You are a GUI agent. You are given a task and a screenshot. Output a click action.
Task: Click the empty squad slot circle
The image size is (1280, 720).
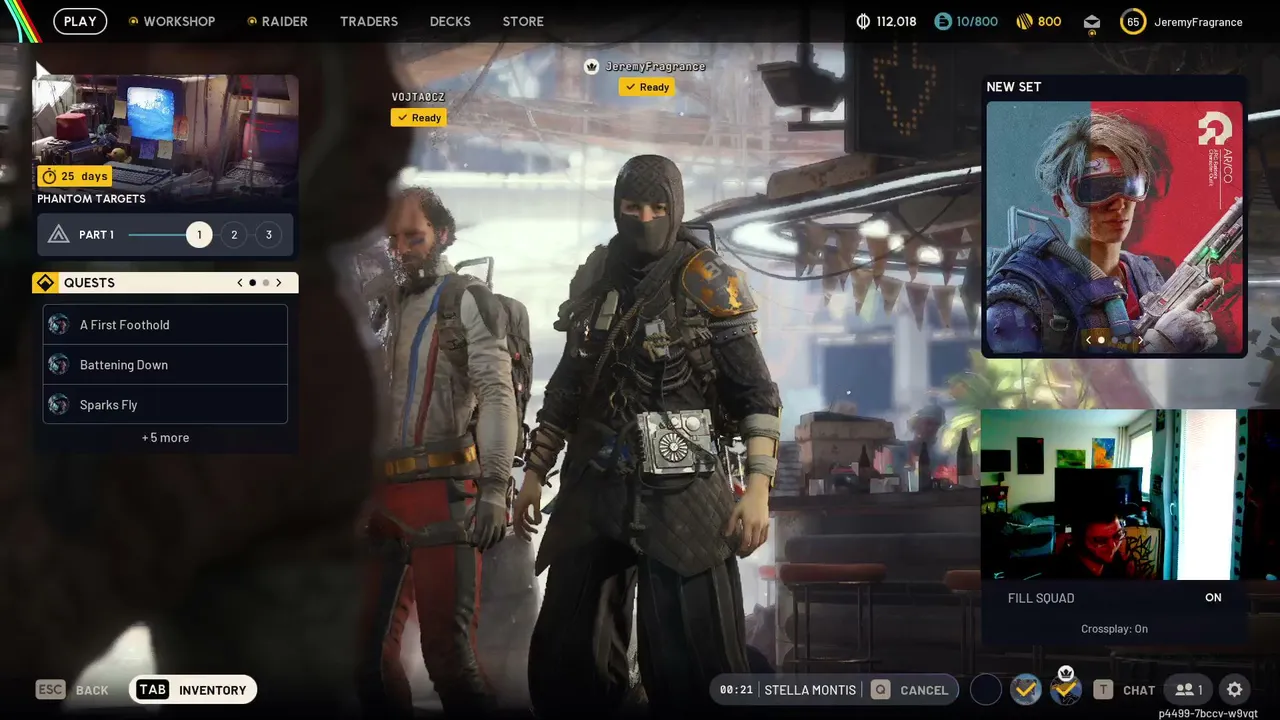pyautogui.click(x=986, y=689)
